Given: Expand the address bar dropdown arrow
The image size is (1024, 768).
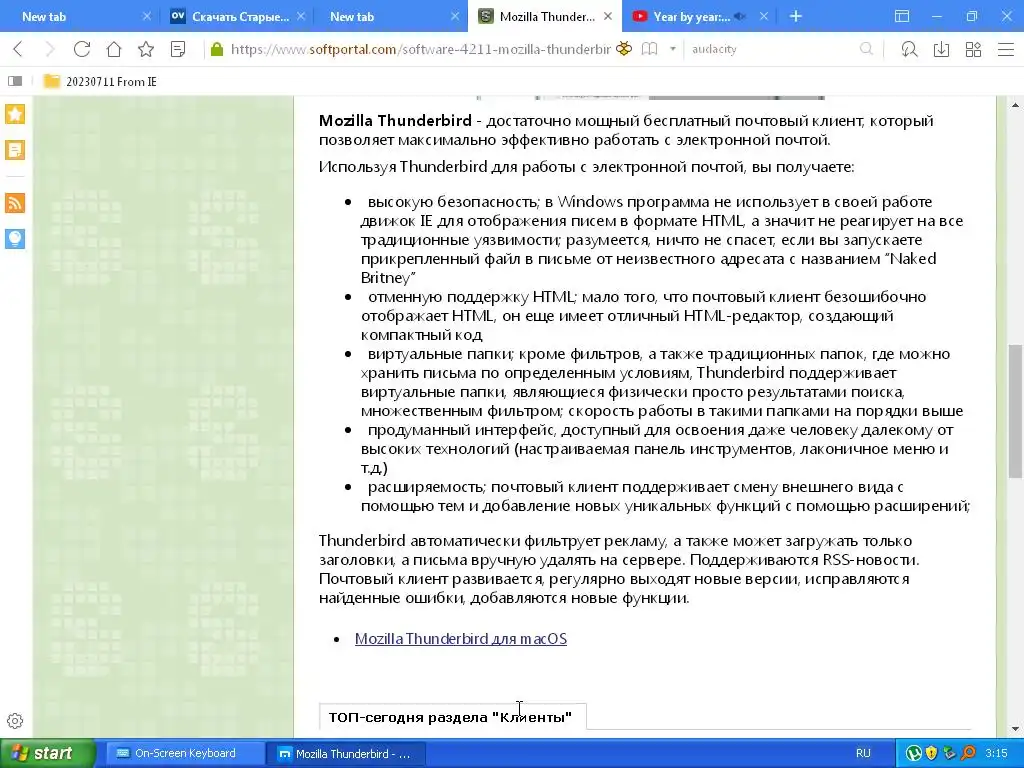Looking at the screenshot, I should point(673,49).
